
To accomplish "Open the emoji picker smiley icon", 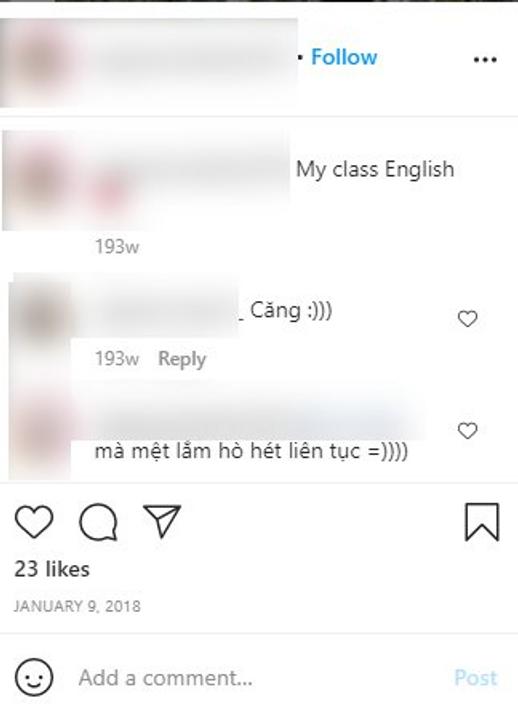I will pos(34,677).
